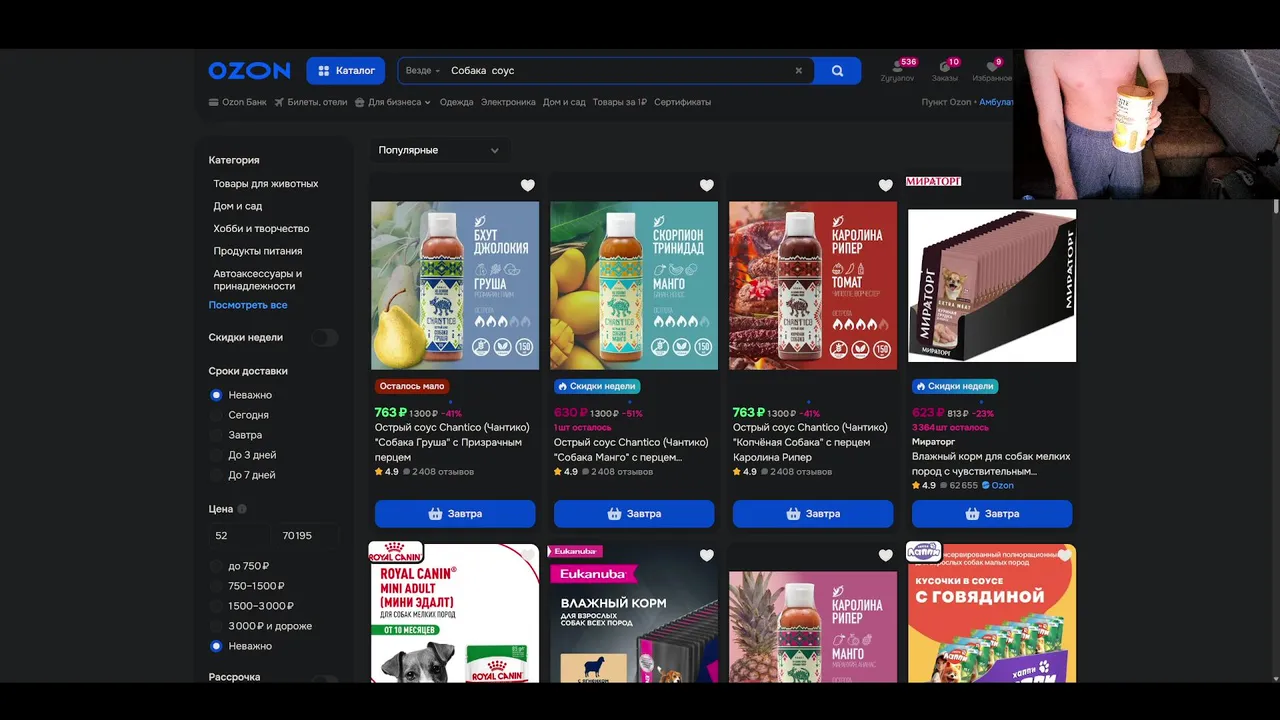Viewport: 1280px width, 720px height.
Task: Open Избранное favorites icon
Action: point(992,71)
